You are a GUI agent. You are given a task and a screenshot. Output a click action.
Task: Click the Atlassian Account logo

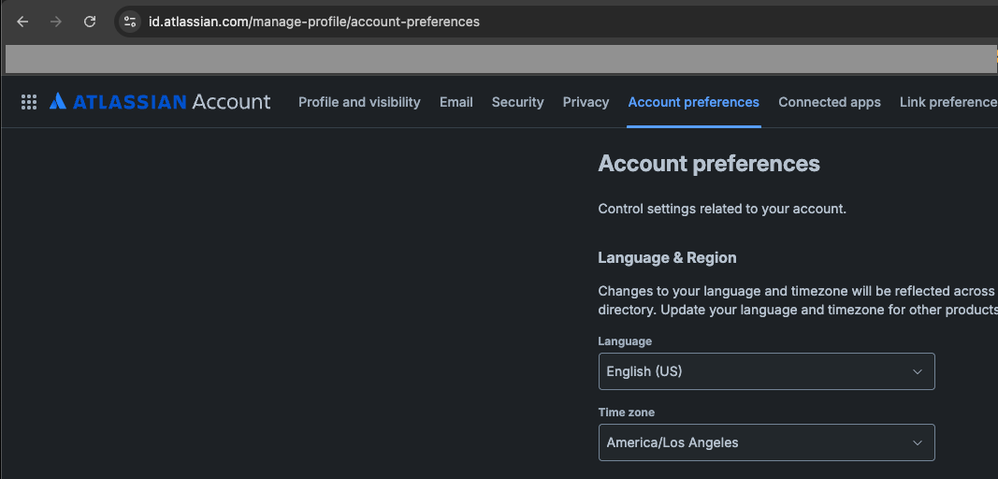click(x=160, y=102)
